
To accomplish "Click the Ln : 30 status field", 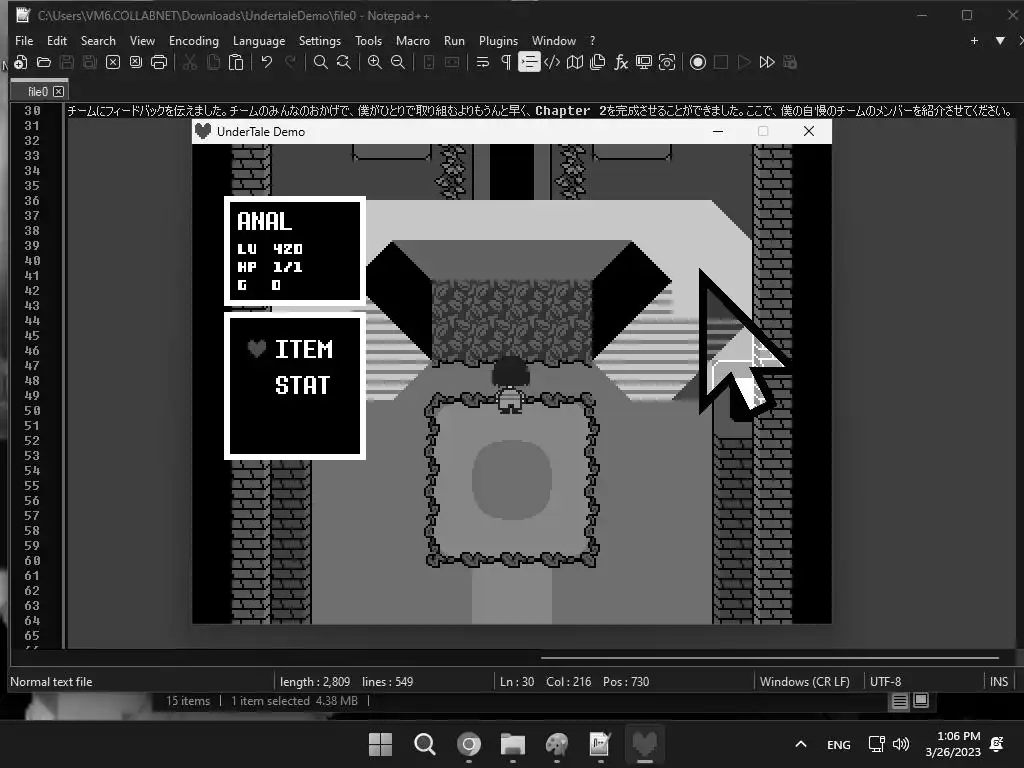I will click(x=517, y=682).
